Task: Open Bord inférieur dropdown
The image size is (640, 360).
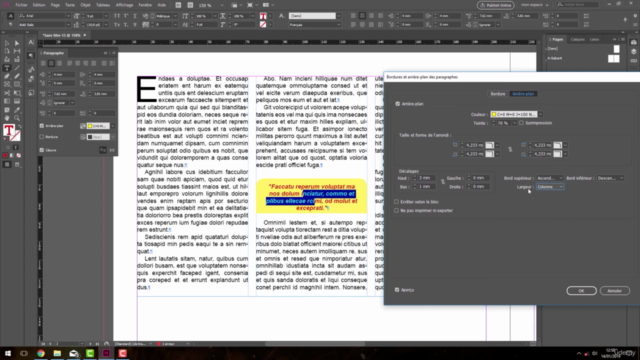Action: click(x=610, y=178)
